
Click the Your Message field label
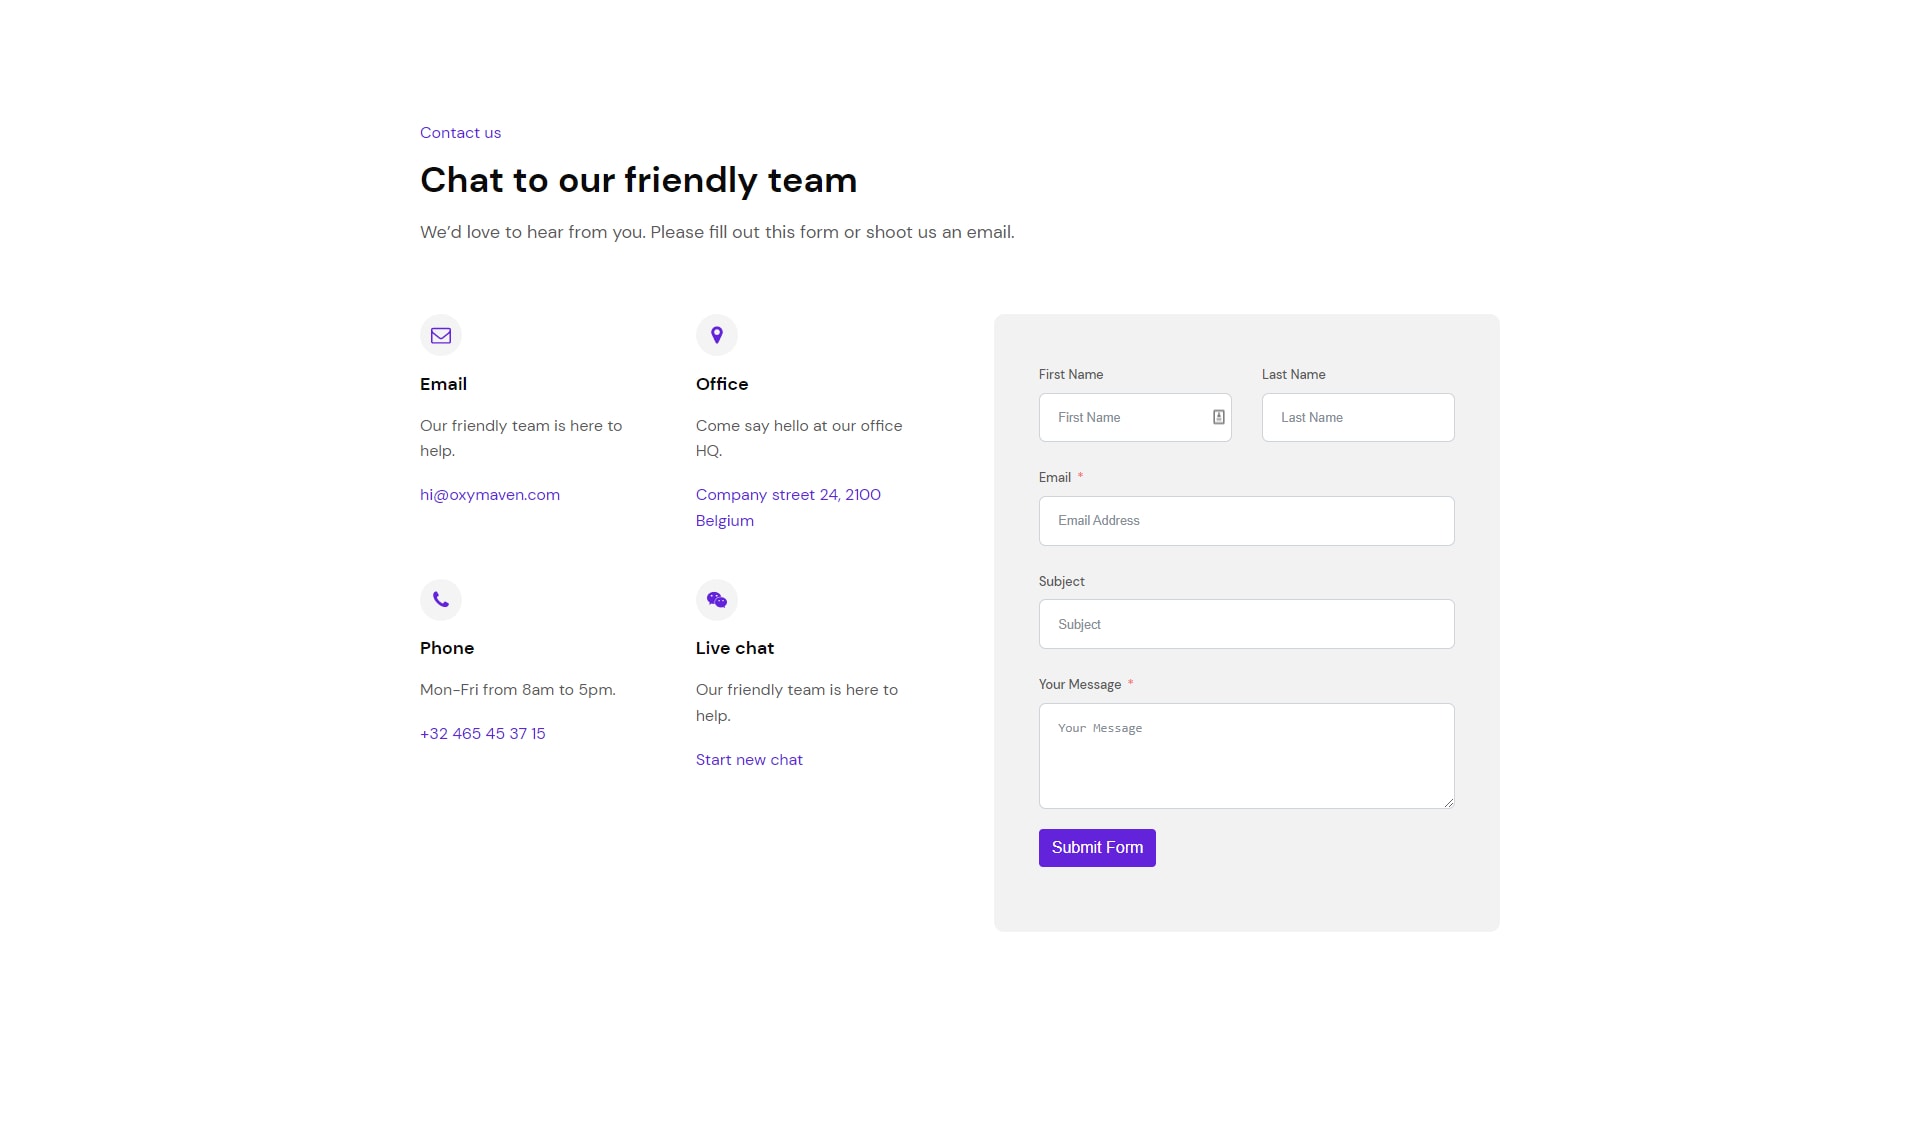click(1080, 685)
